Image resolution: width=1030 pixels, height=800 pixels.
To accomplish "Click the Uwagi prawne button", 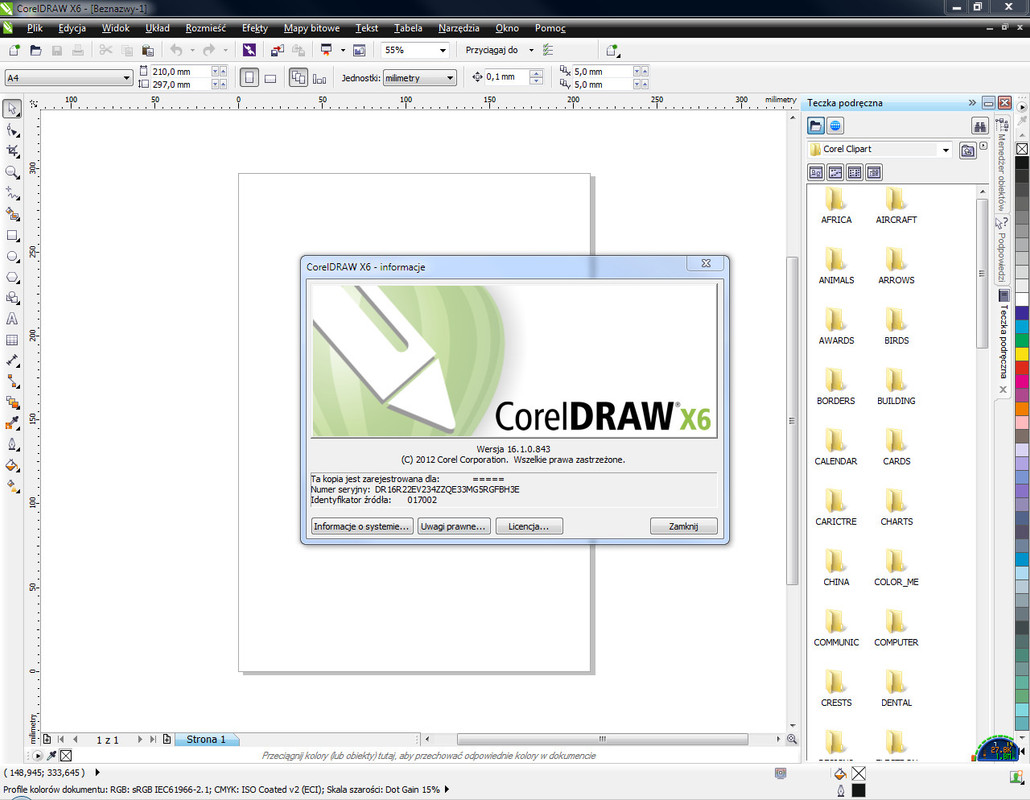I will tap(453, 526).
